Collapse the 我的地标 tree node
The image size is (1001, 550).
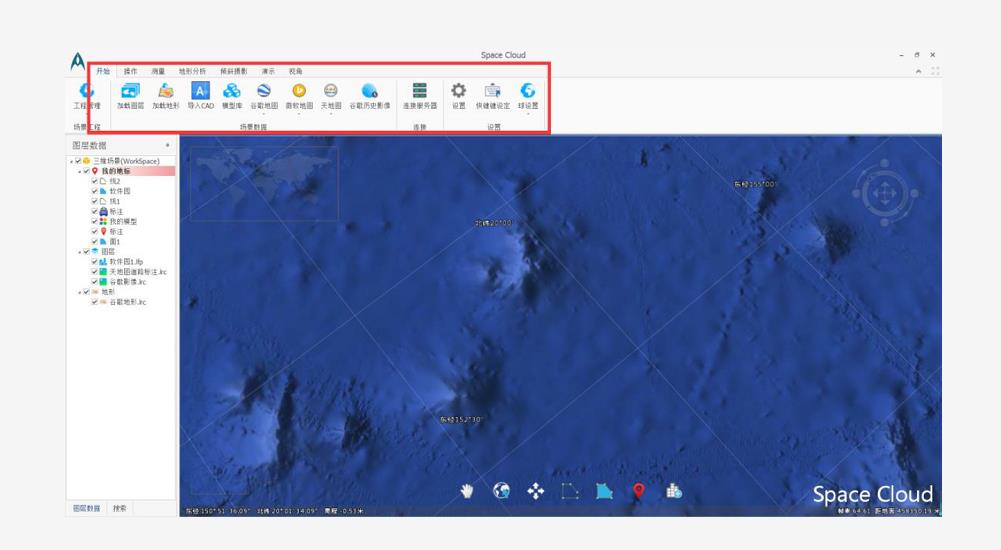[78, 171]
